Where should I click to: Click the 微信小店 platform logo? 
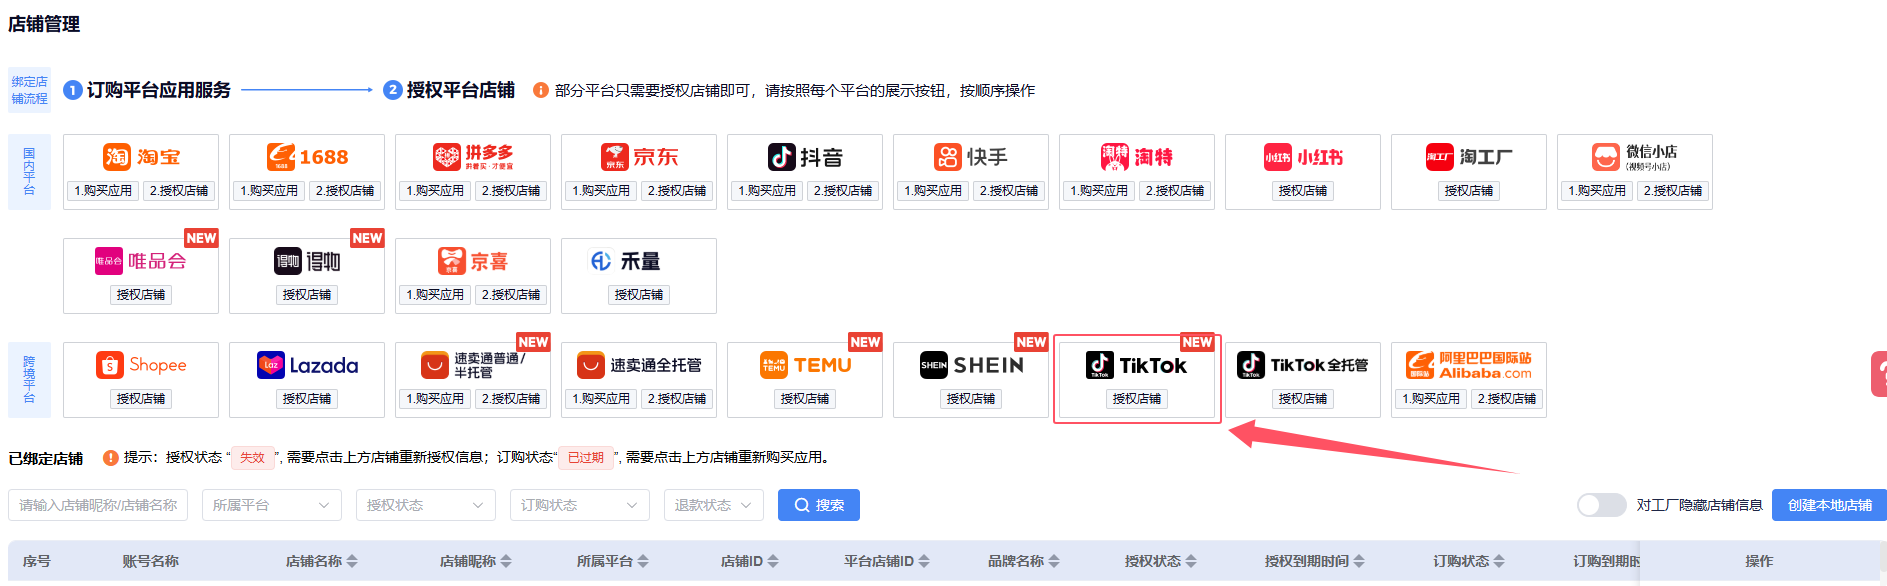point(1635,157)
